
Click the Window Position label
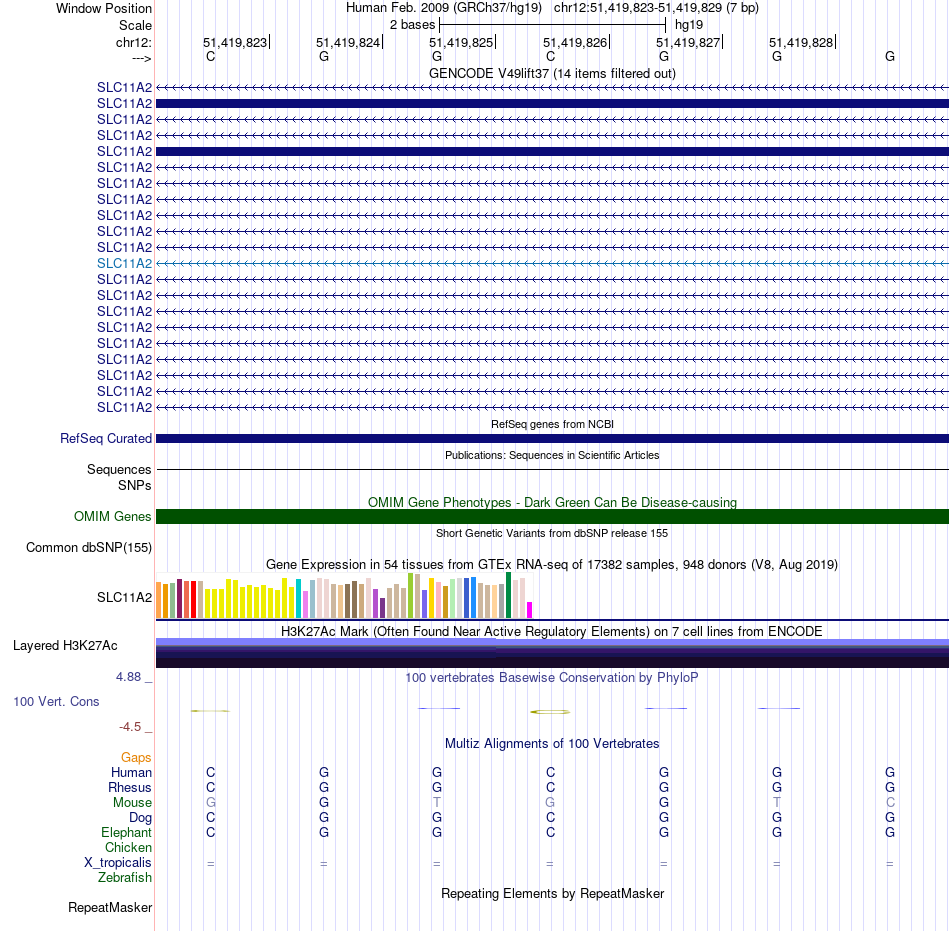tap(104, 8)
